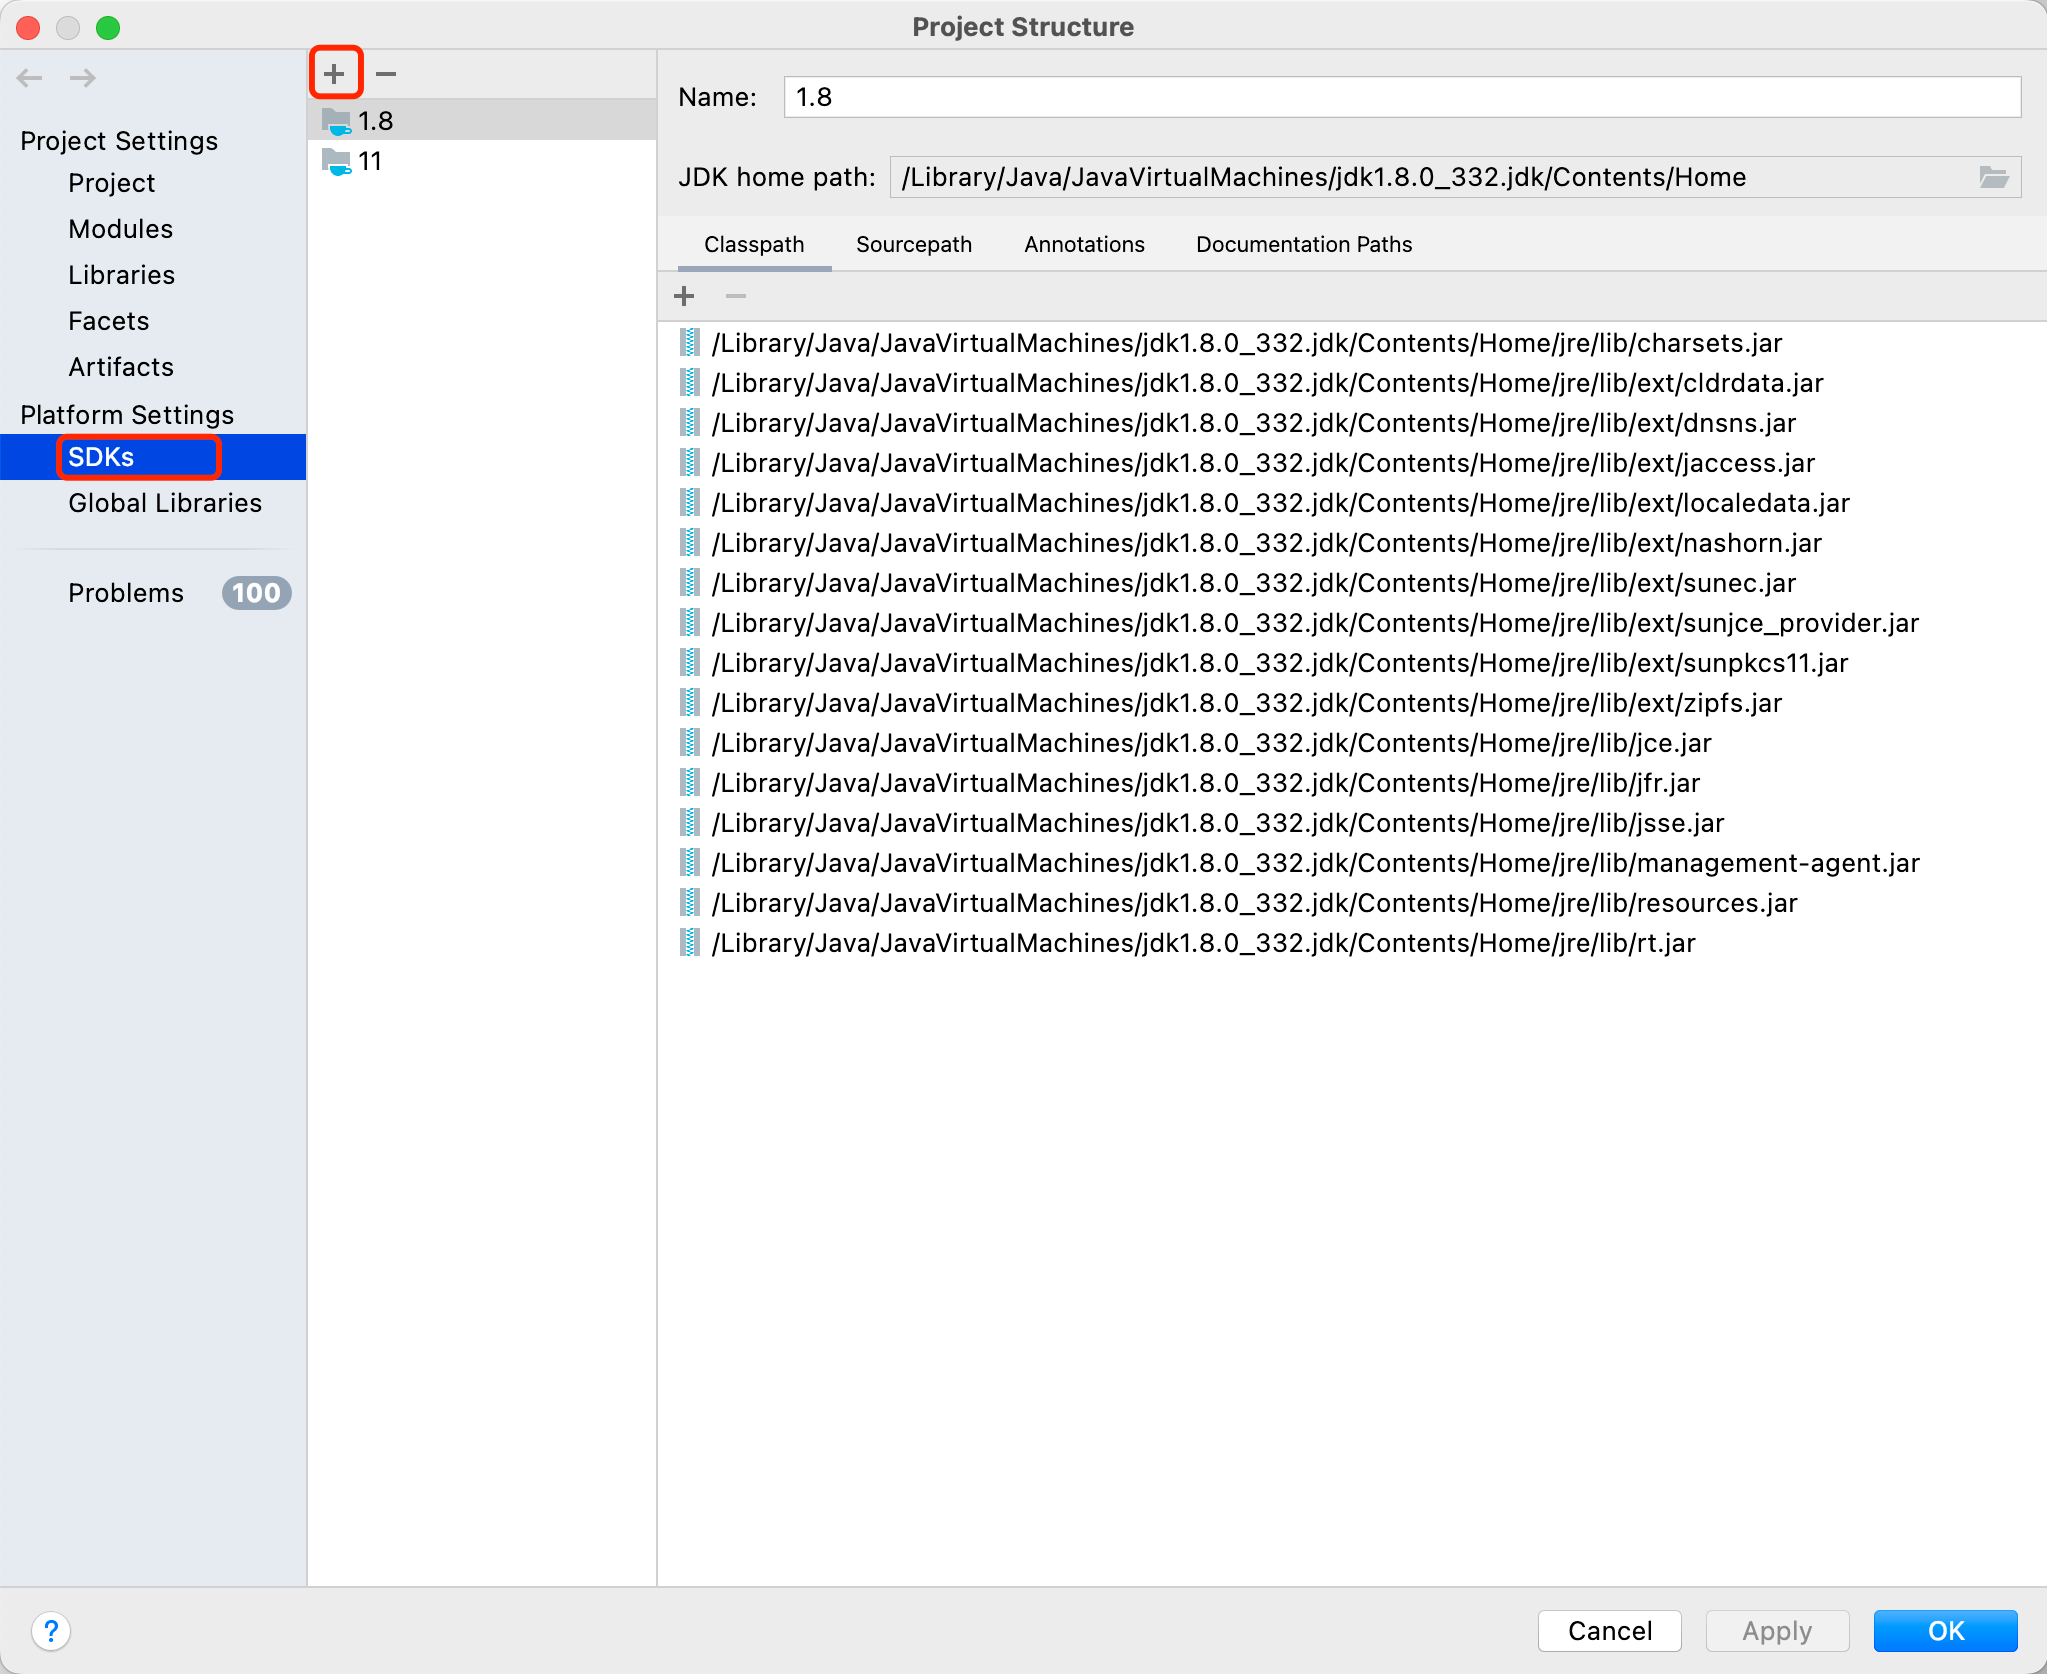The image size is (2047, 1674).
Task: Open help with question mark button
Action: click(x=51, y=1631)
